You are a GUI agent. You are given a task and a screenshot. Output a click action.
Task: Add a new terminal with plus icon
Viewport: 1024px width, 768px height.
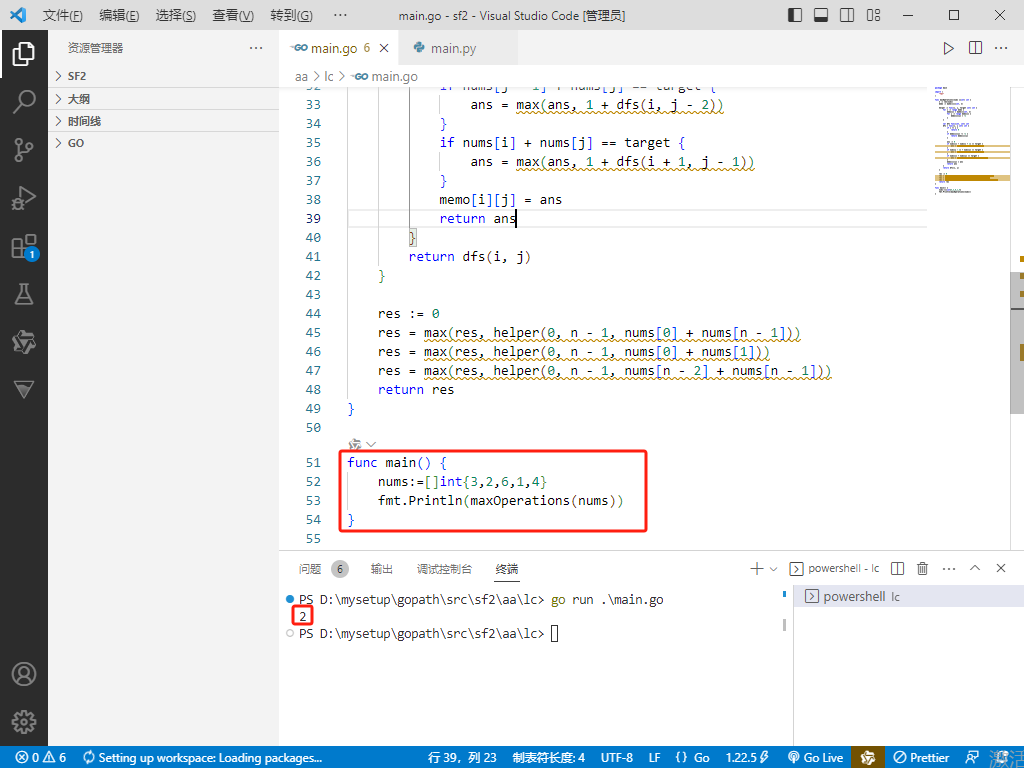click(756, 569)
